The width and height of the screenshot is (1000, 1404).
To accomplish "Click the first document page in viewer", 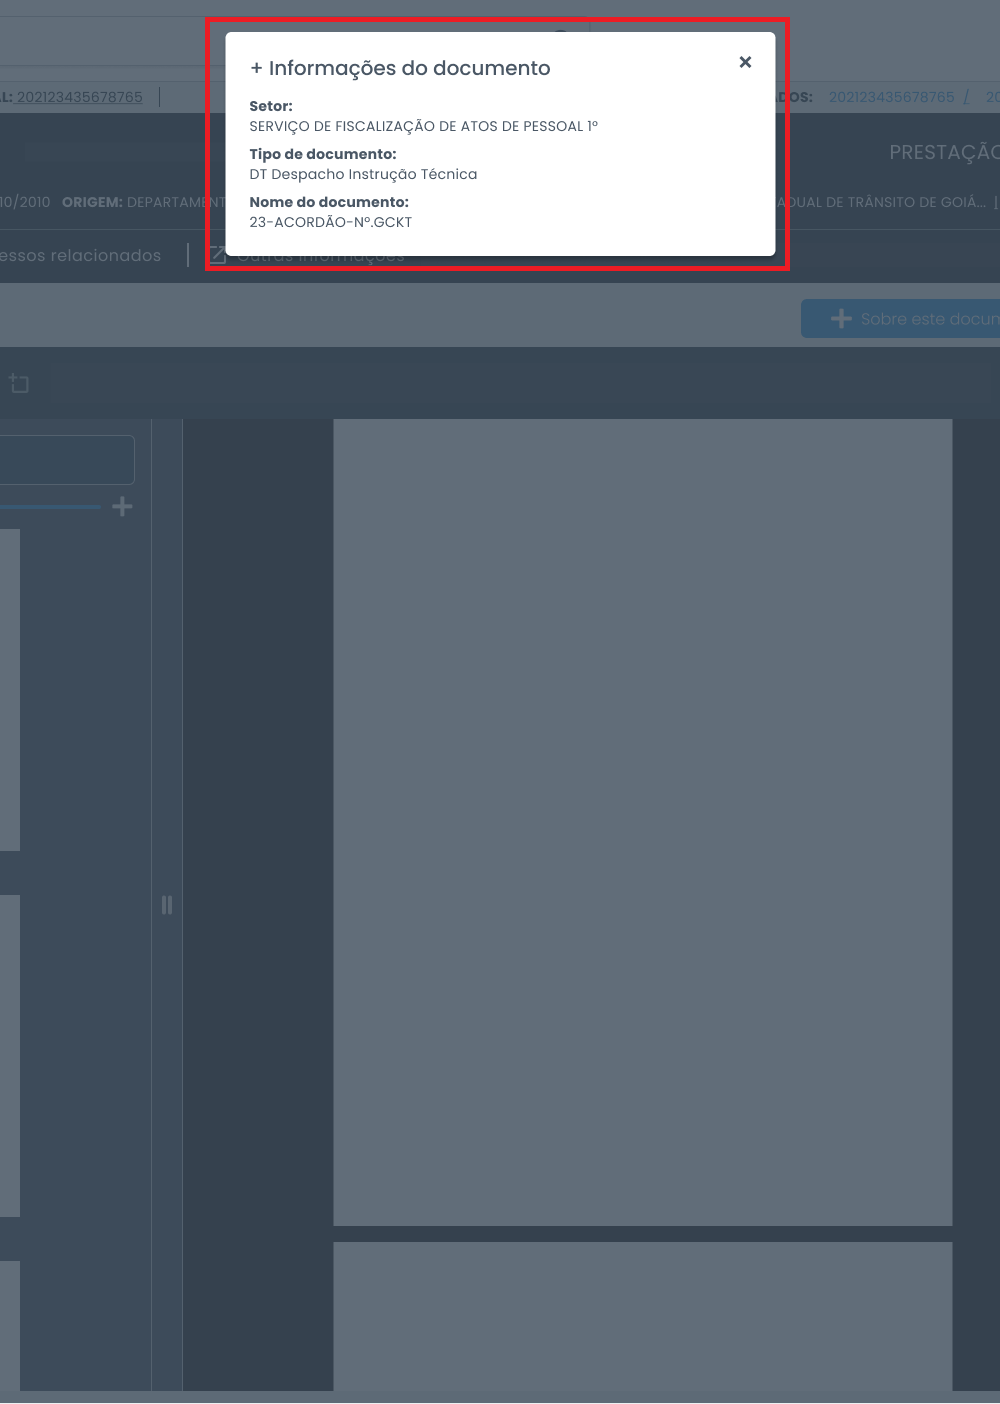I will [x=642, y=822].
